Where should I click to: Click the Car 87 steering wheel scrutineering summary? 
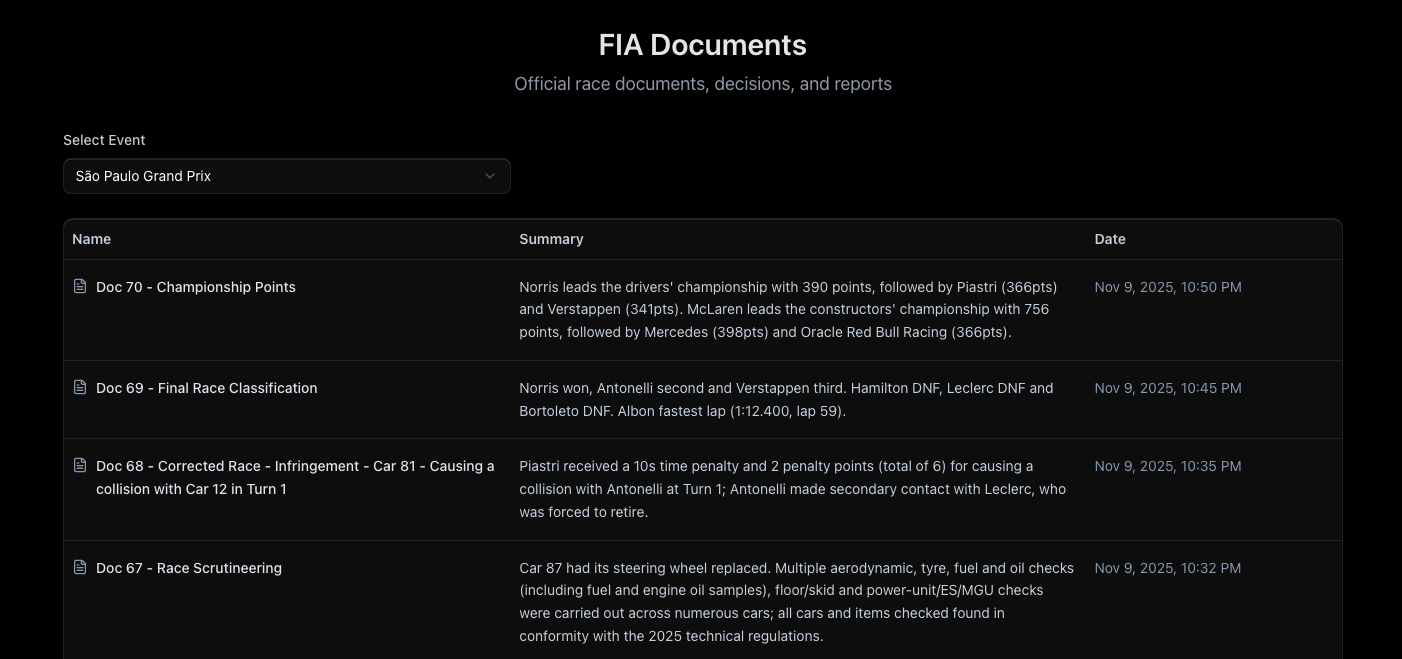[796, 601]
